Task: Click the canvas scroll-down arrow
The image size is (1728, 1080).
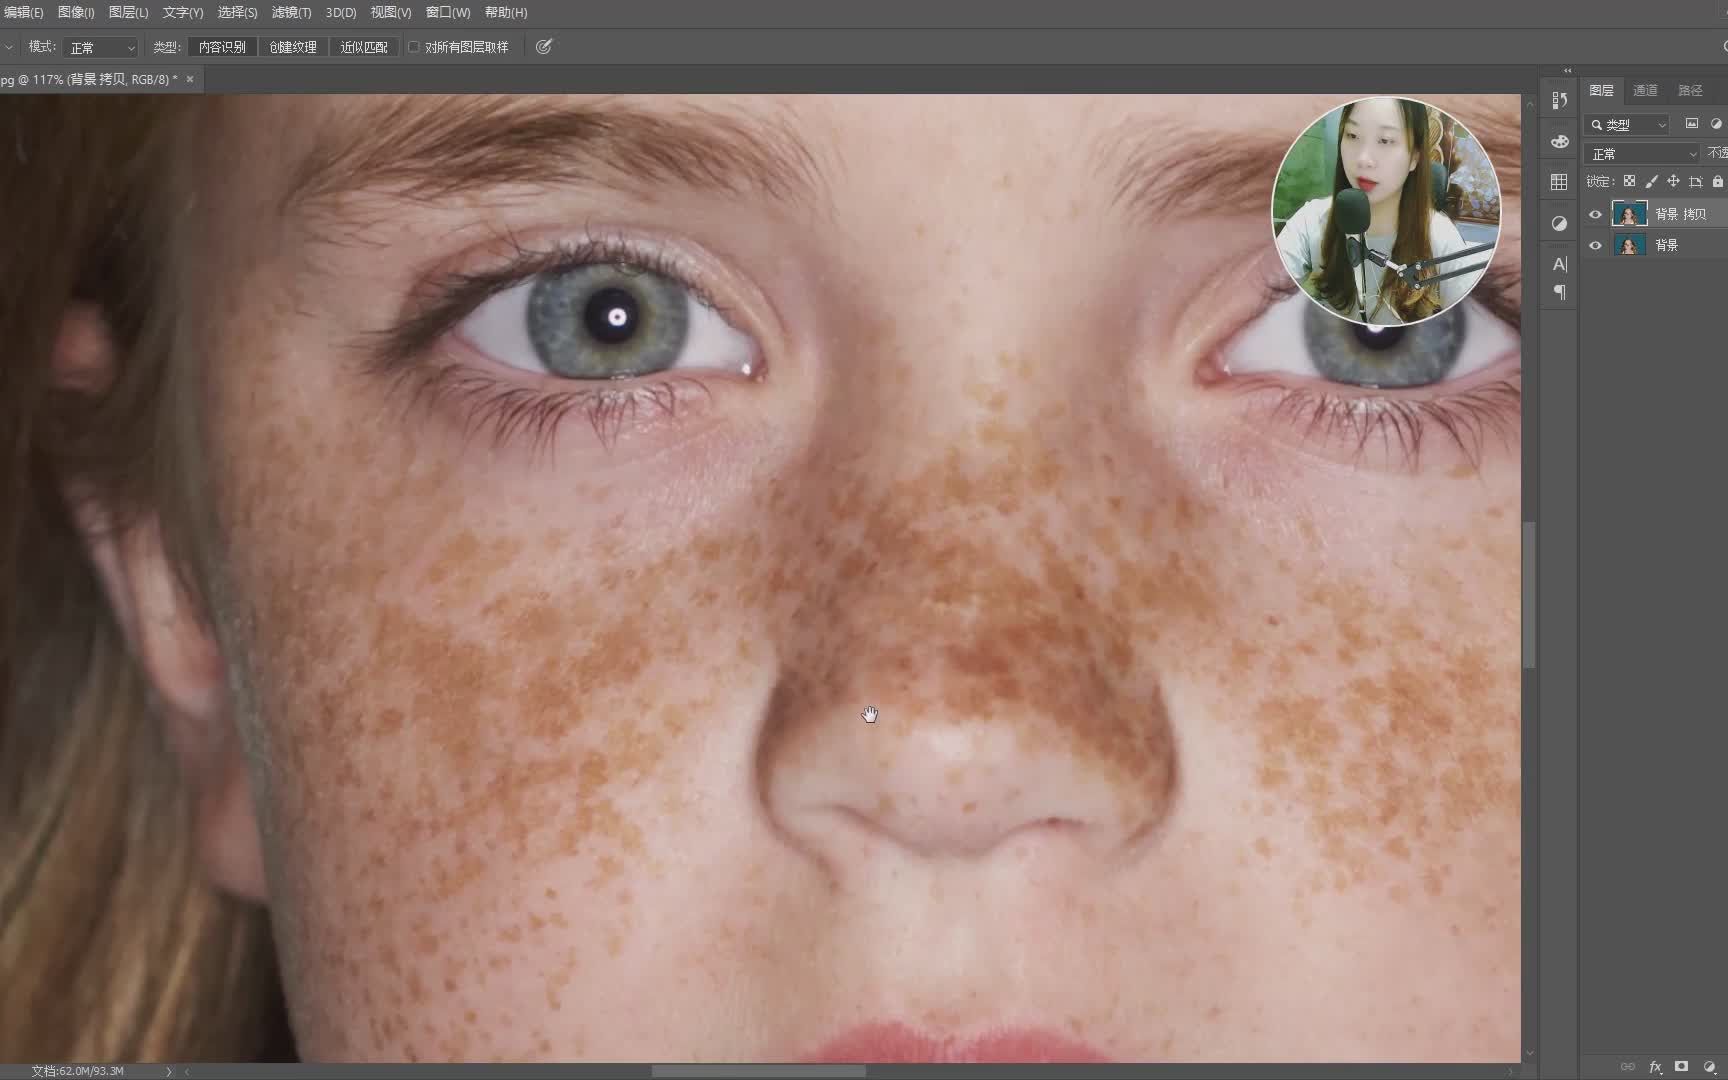Action: coord(1528,1053)
